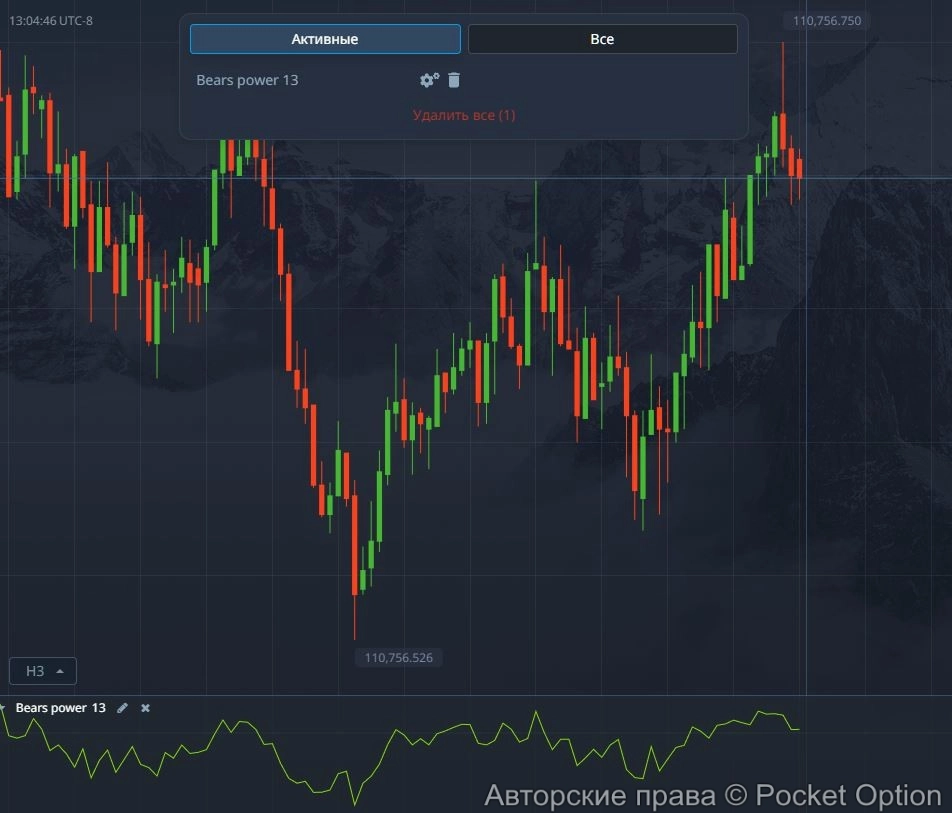952x813 pixels.
Task: Click the vertical marker line near the latest candle
Action: point(807,400)
